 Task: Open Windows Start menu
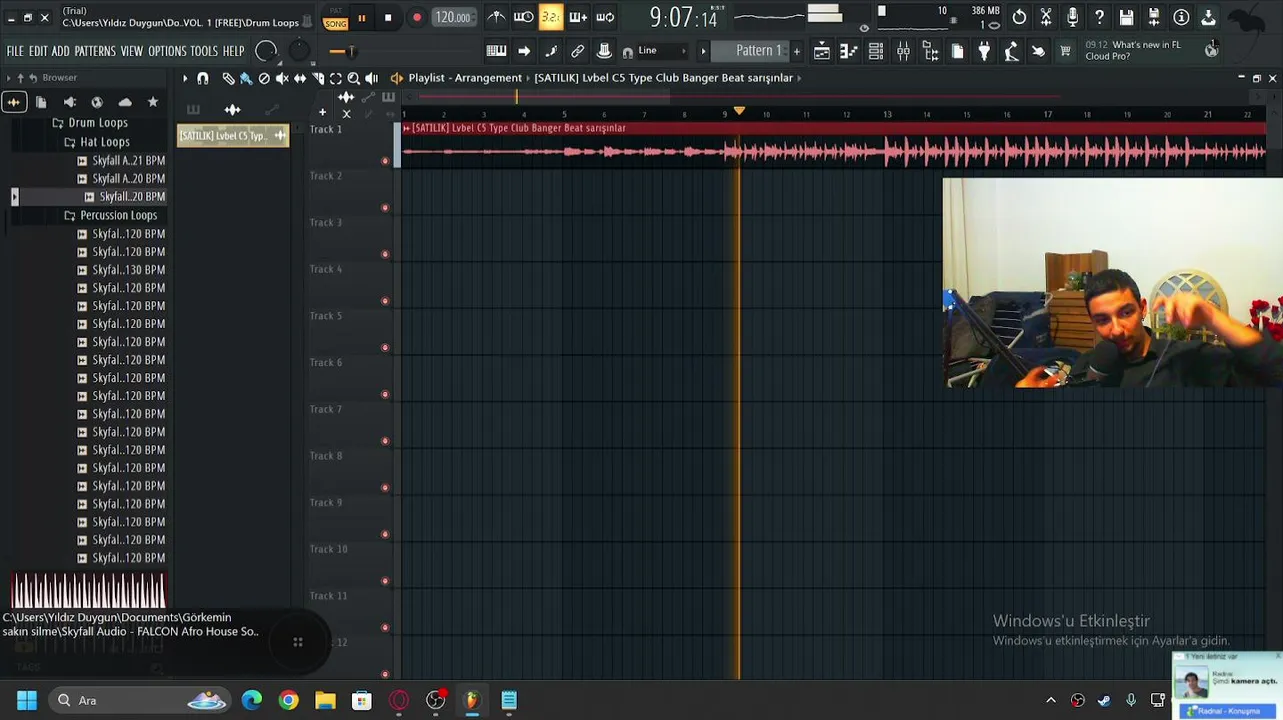(x=27, y=700)
